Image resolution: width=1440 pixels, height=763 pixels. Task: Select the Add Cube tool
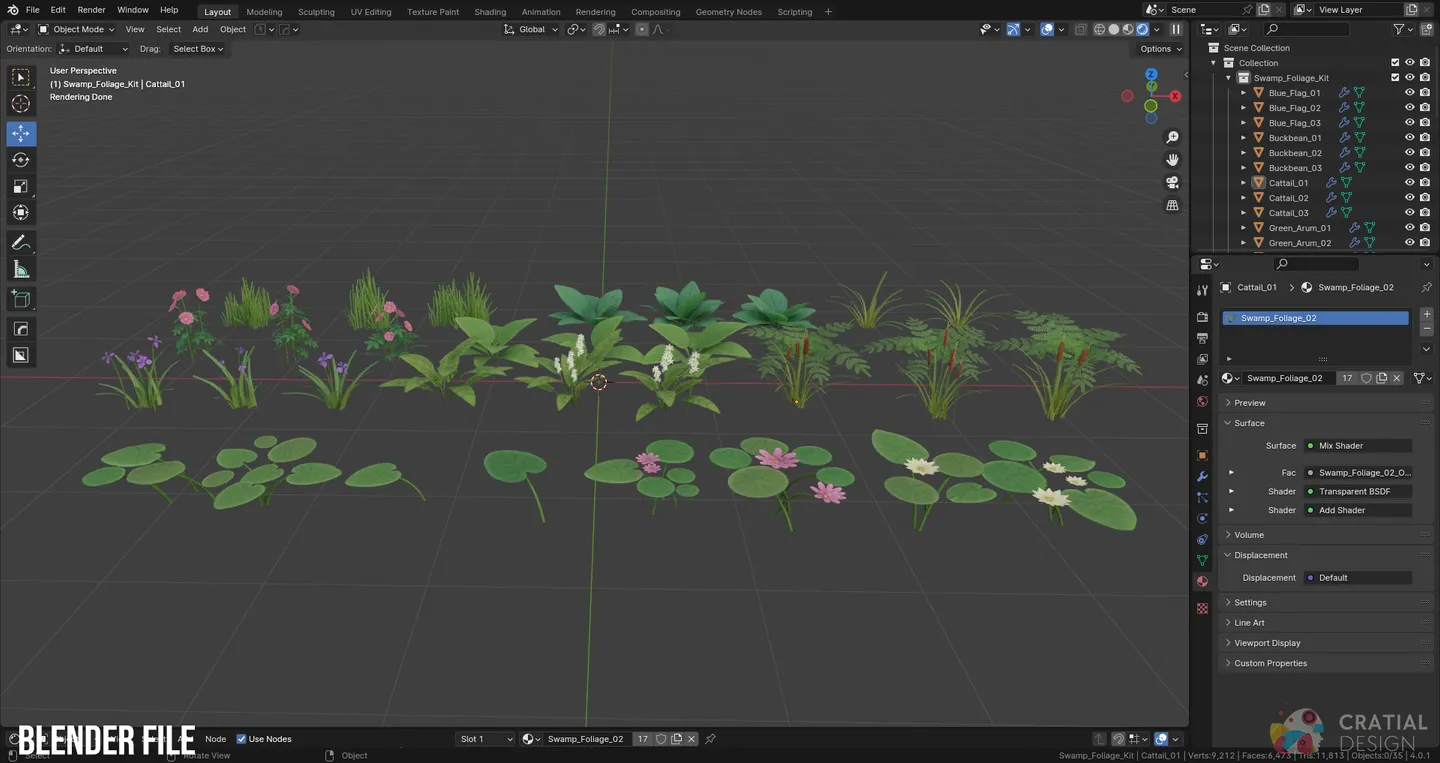tap(21, 299)
